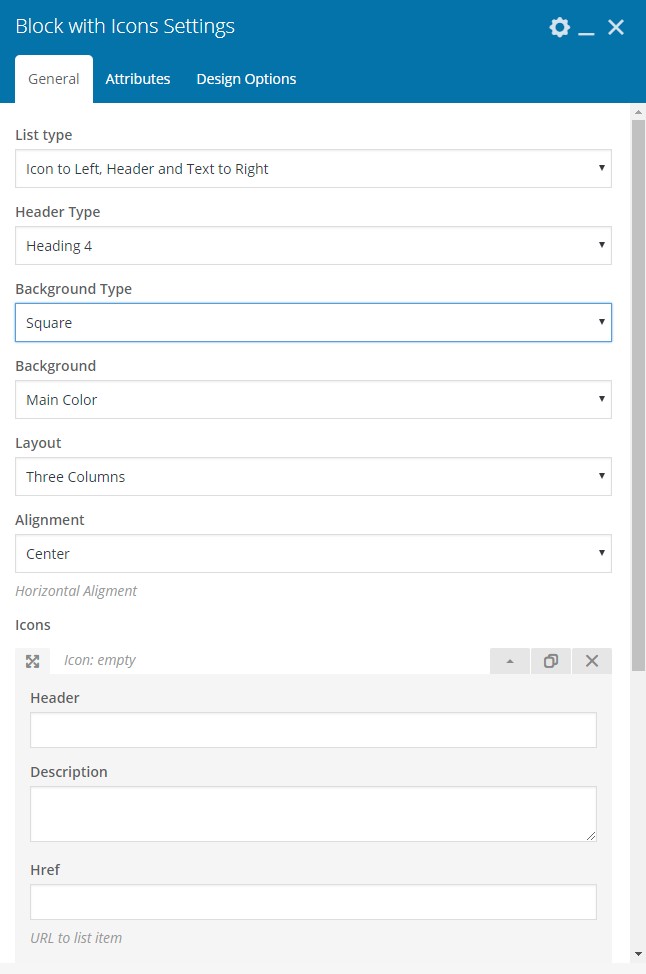Close the Block with Icons Settings panel
Image resolution: width=646 pixels, height=974 pixels.
click(616, 27)
